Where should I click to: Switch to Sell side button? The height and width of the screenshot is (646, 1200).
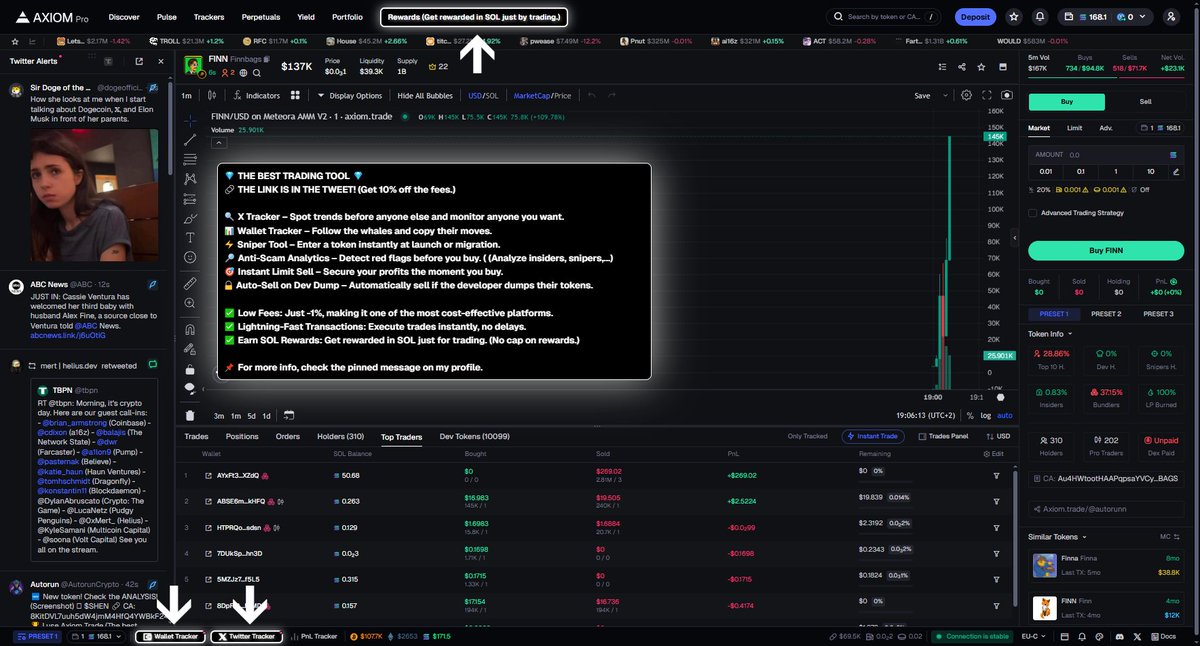(x=1146, y=101)
